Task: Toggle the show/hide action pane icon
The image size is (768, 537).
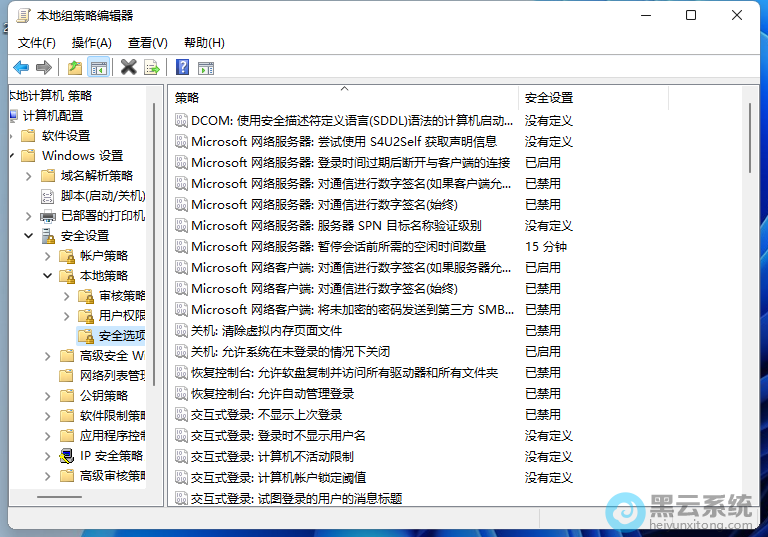Action: click(206, 67)
